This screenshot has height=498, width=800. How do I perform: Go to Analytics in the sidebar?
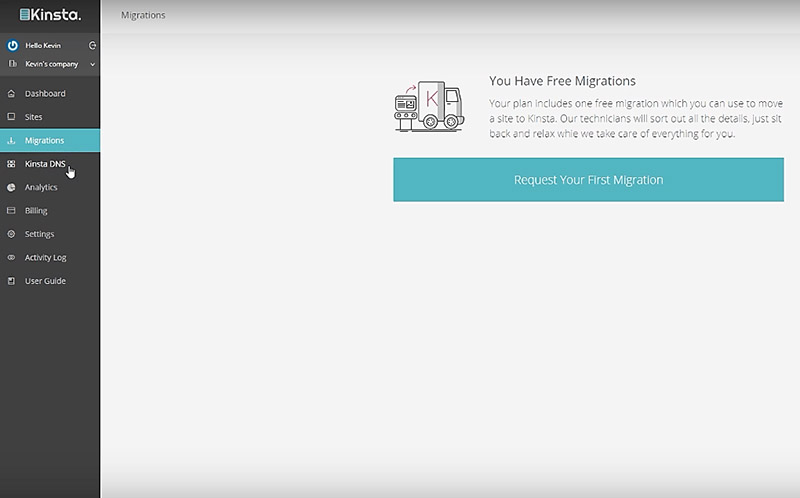50,187
